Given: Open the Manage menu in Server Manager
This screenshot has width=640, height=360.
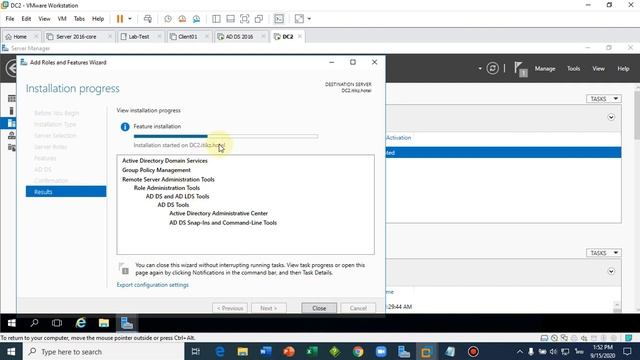Looking at the screenshot, I should pyautogui.click(x=545, y=69).
